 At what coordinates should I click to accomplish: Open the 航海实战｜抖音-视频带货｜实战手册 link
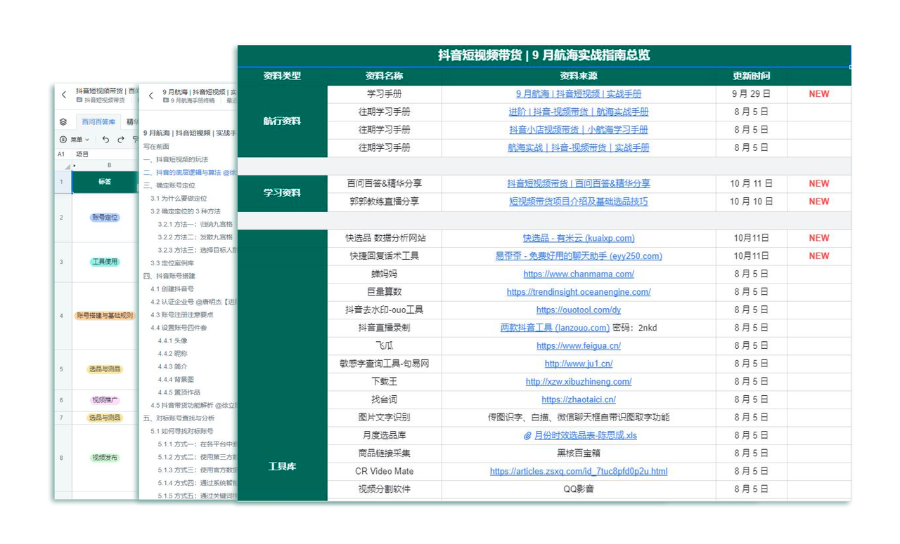(x=579, y=147)
